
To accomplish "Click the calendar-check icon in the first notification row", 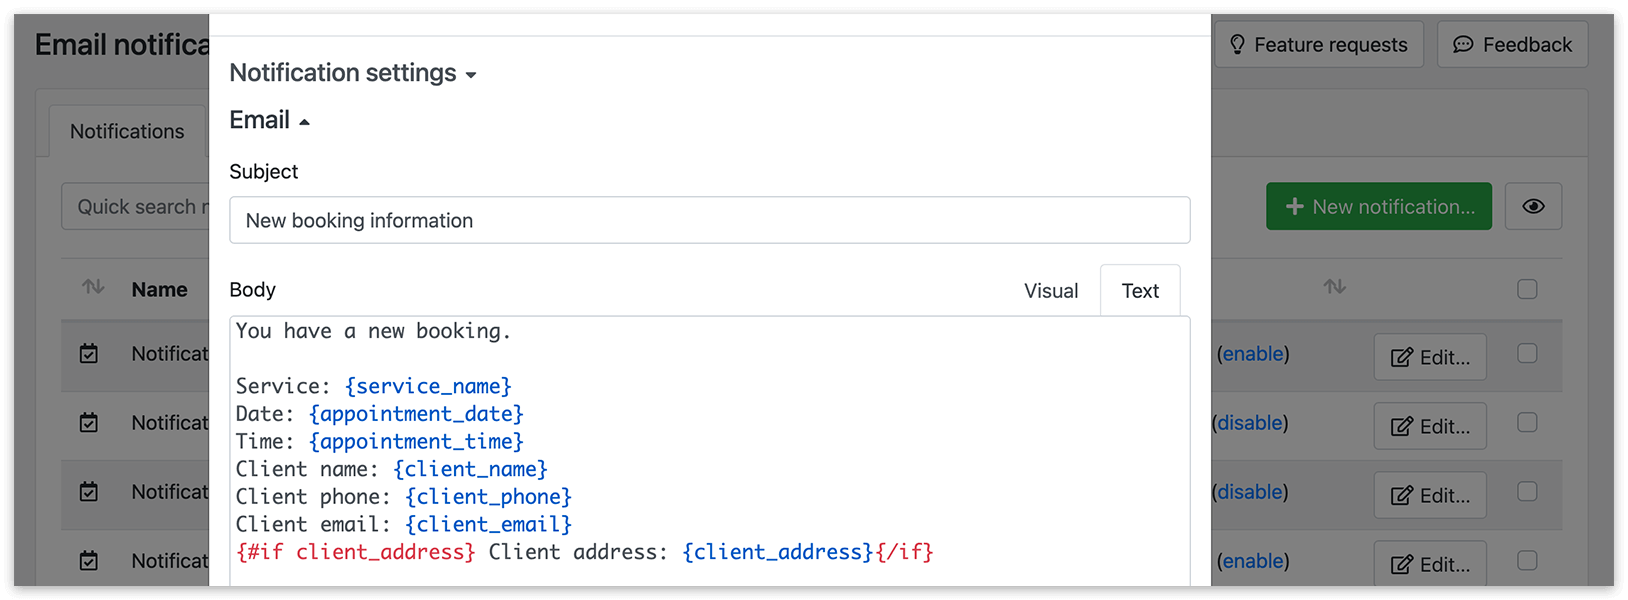I will [89, 353].
